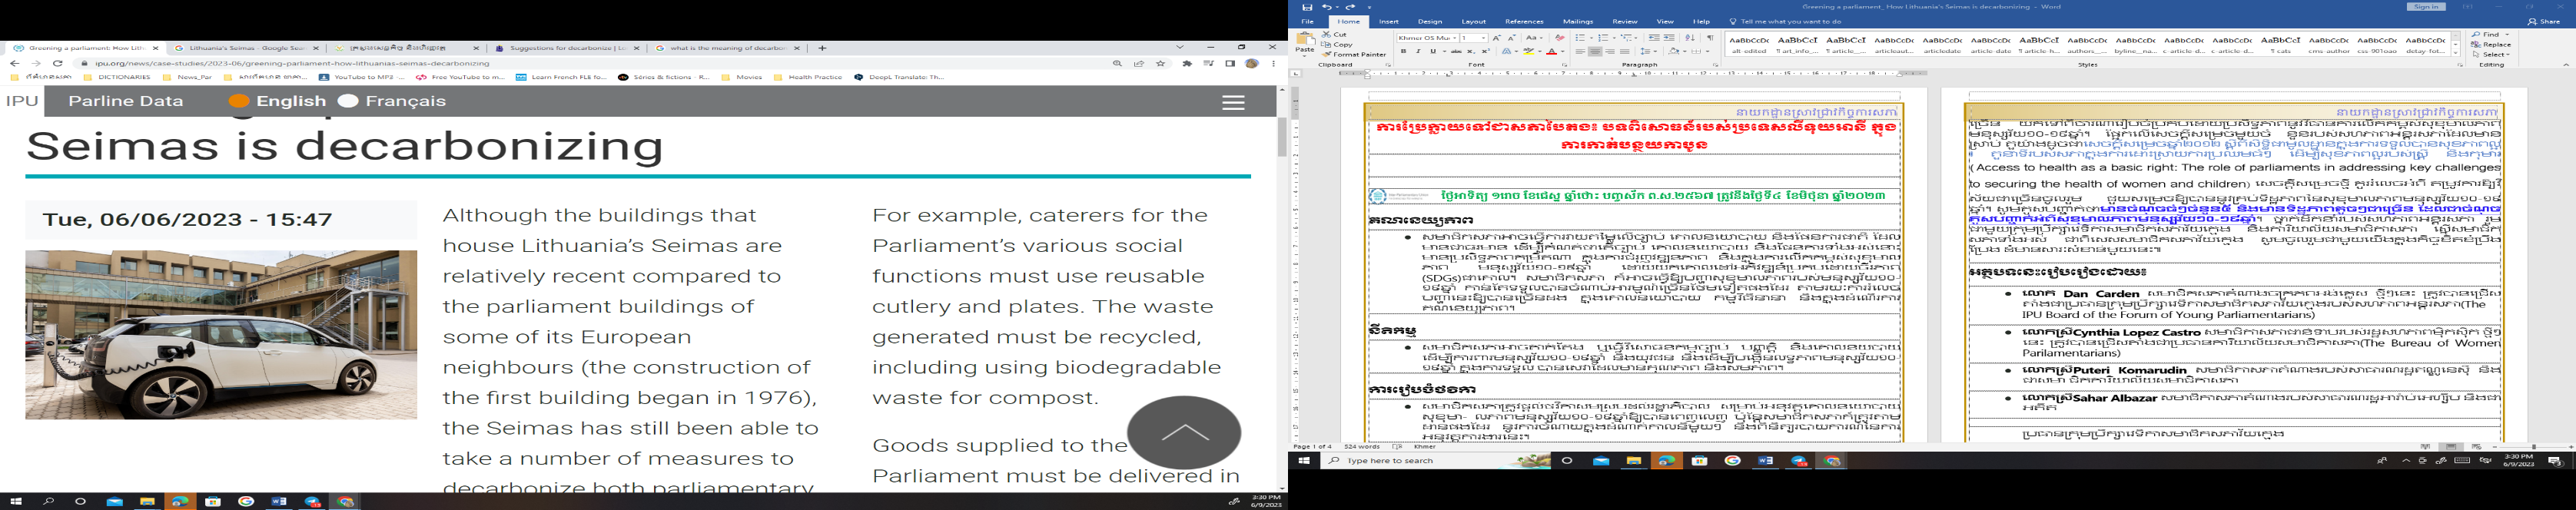This screenshot has height=510, width=2576.
Task: Increase paragraph indent in Word
Action: click(x=1669, y=38)
